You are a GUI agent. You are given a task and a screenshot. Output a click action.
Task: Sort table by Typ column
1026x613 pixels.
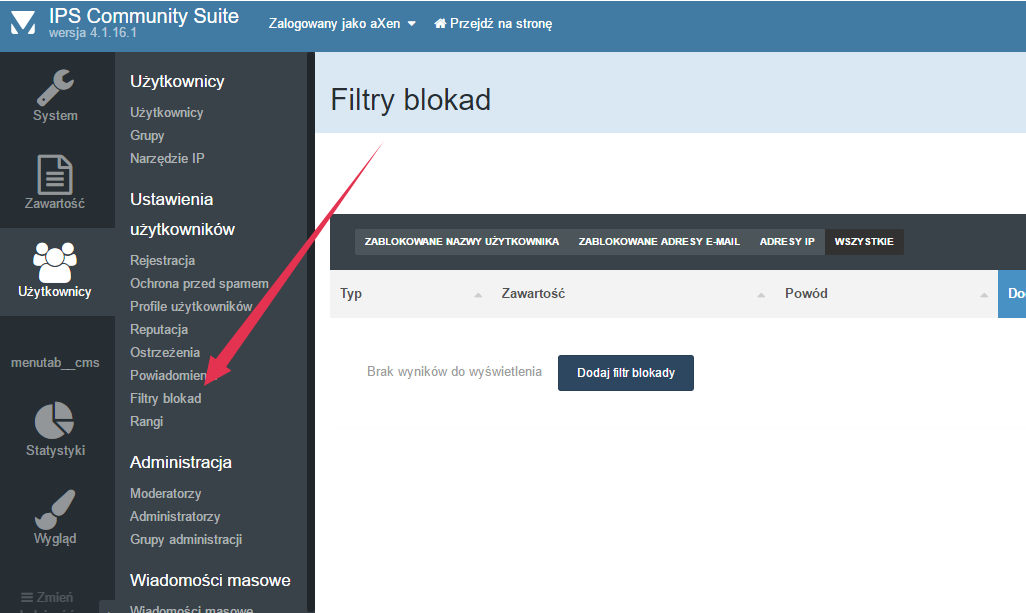point(410,294)
